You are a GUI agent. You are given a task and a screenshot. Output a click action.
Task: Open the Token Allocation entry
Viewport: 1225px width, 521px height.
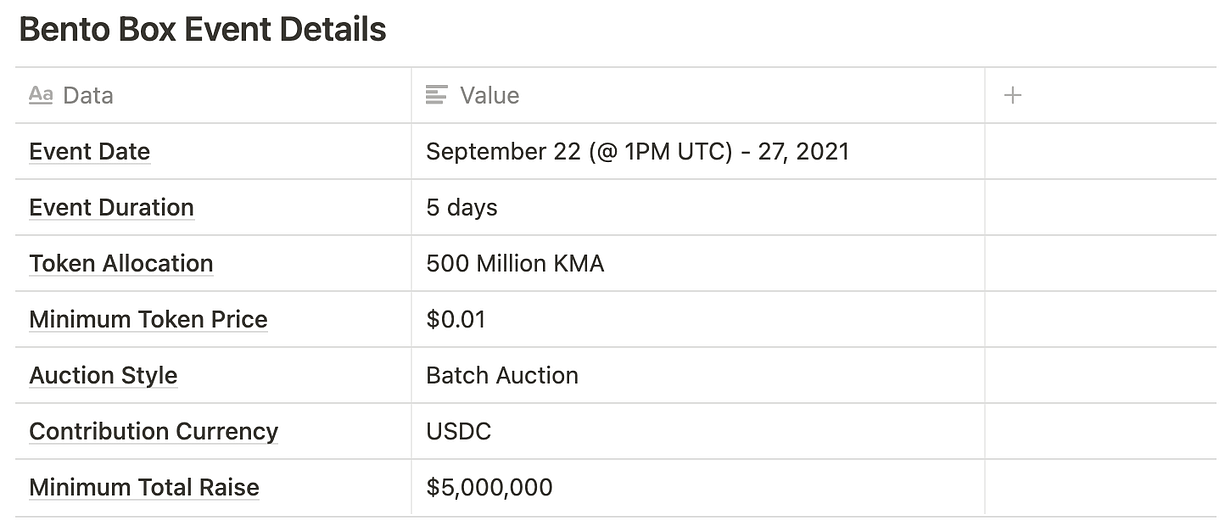click(121, 264)
